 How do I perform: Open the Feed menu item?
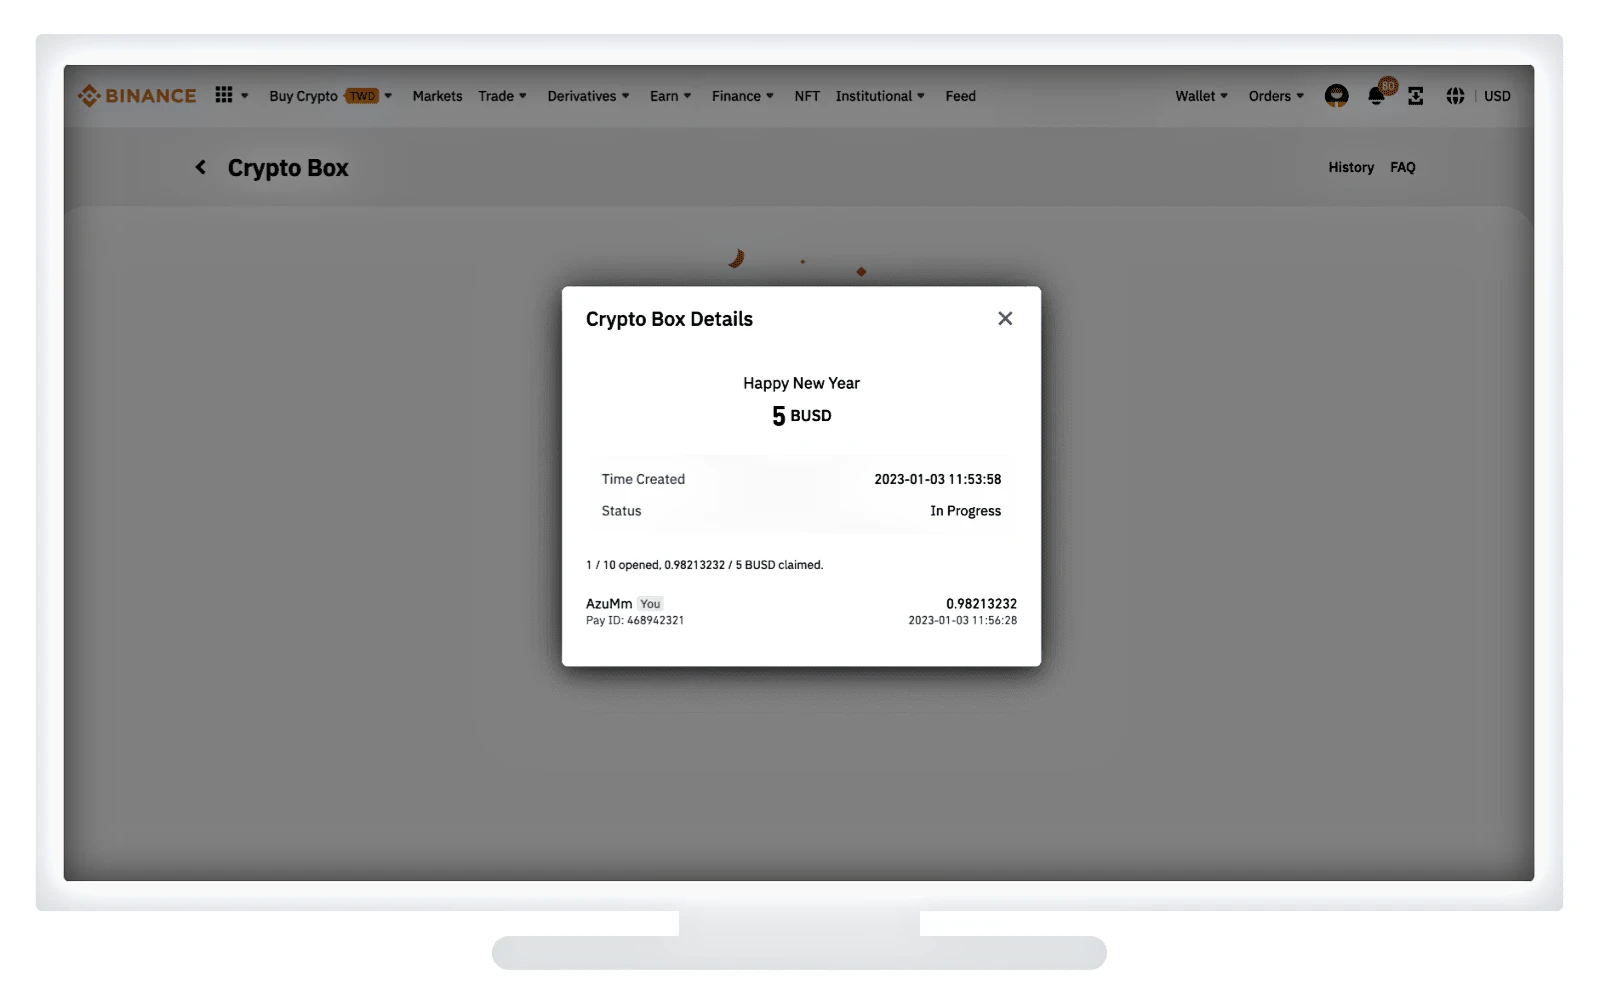(x=960, y=96)
